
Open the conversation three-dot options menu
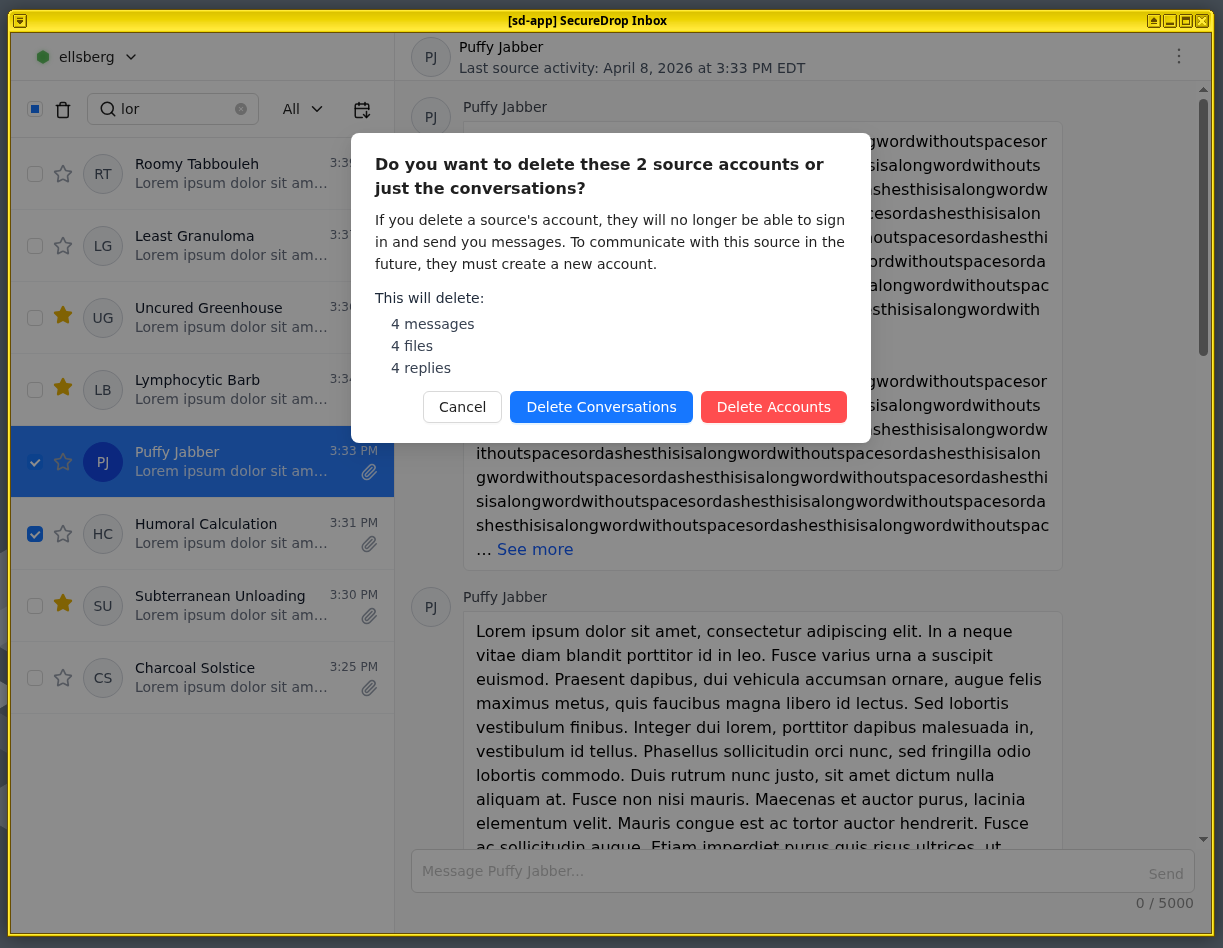1178,57
